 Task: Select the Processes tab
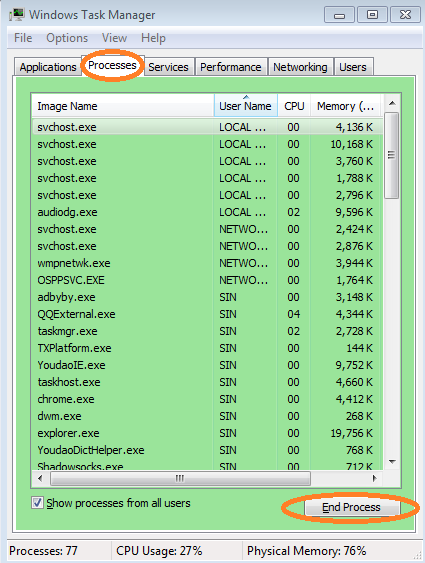click(112, 65)
